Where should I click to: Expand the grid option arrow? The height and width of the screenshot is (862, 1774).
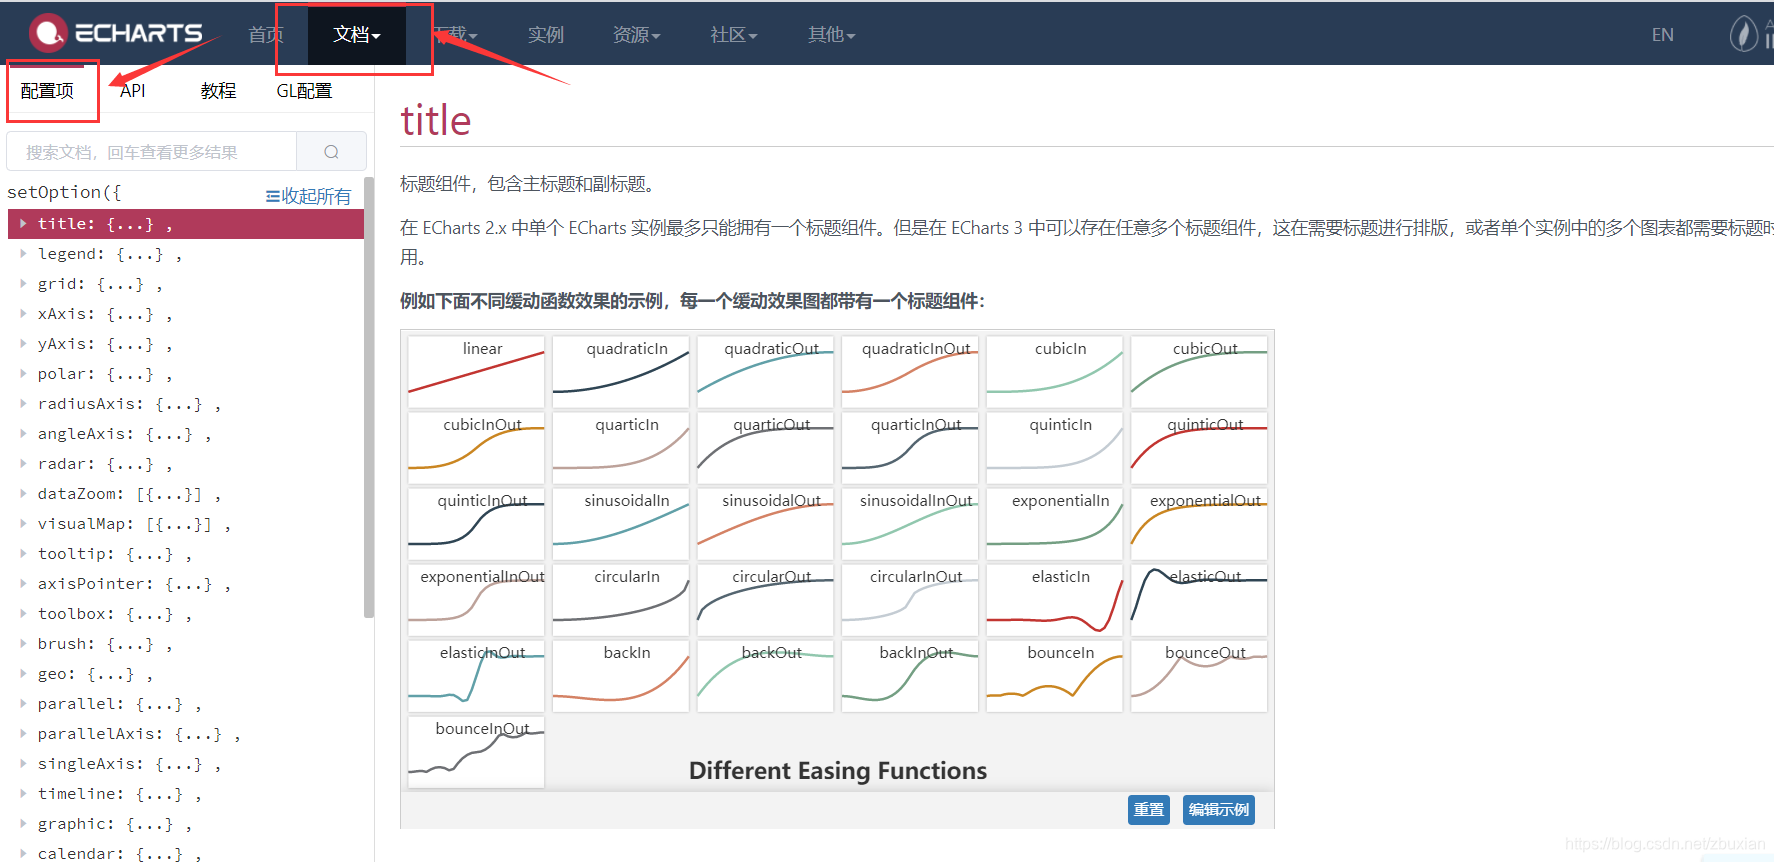pos(23,284)
